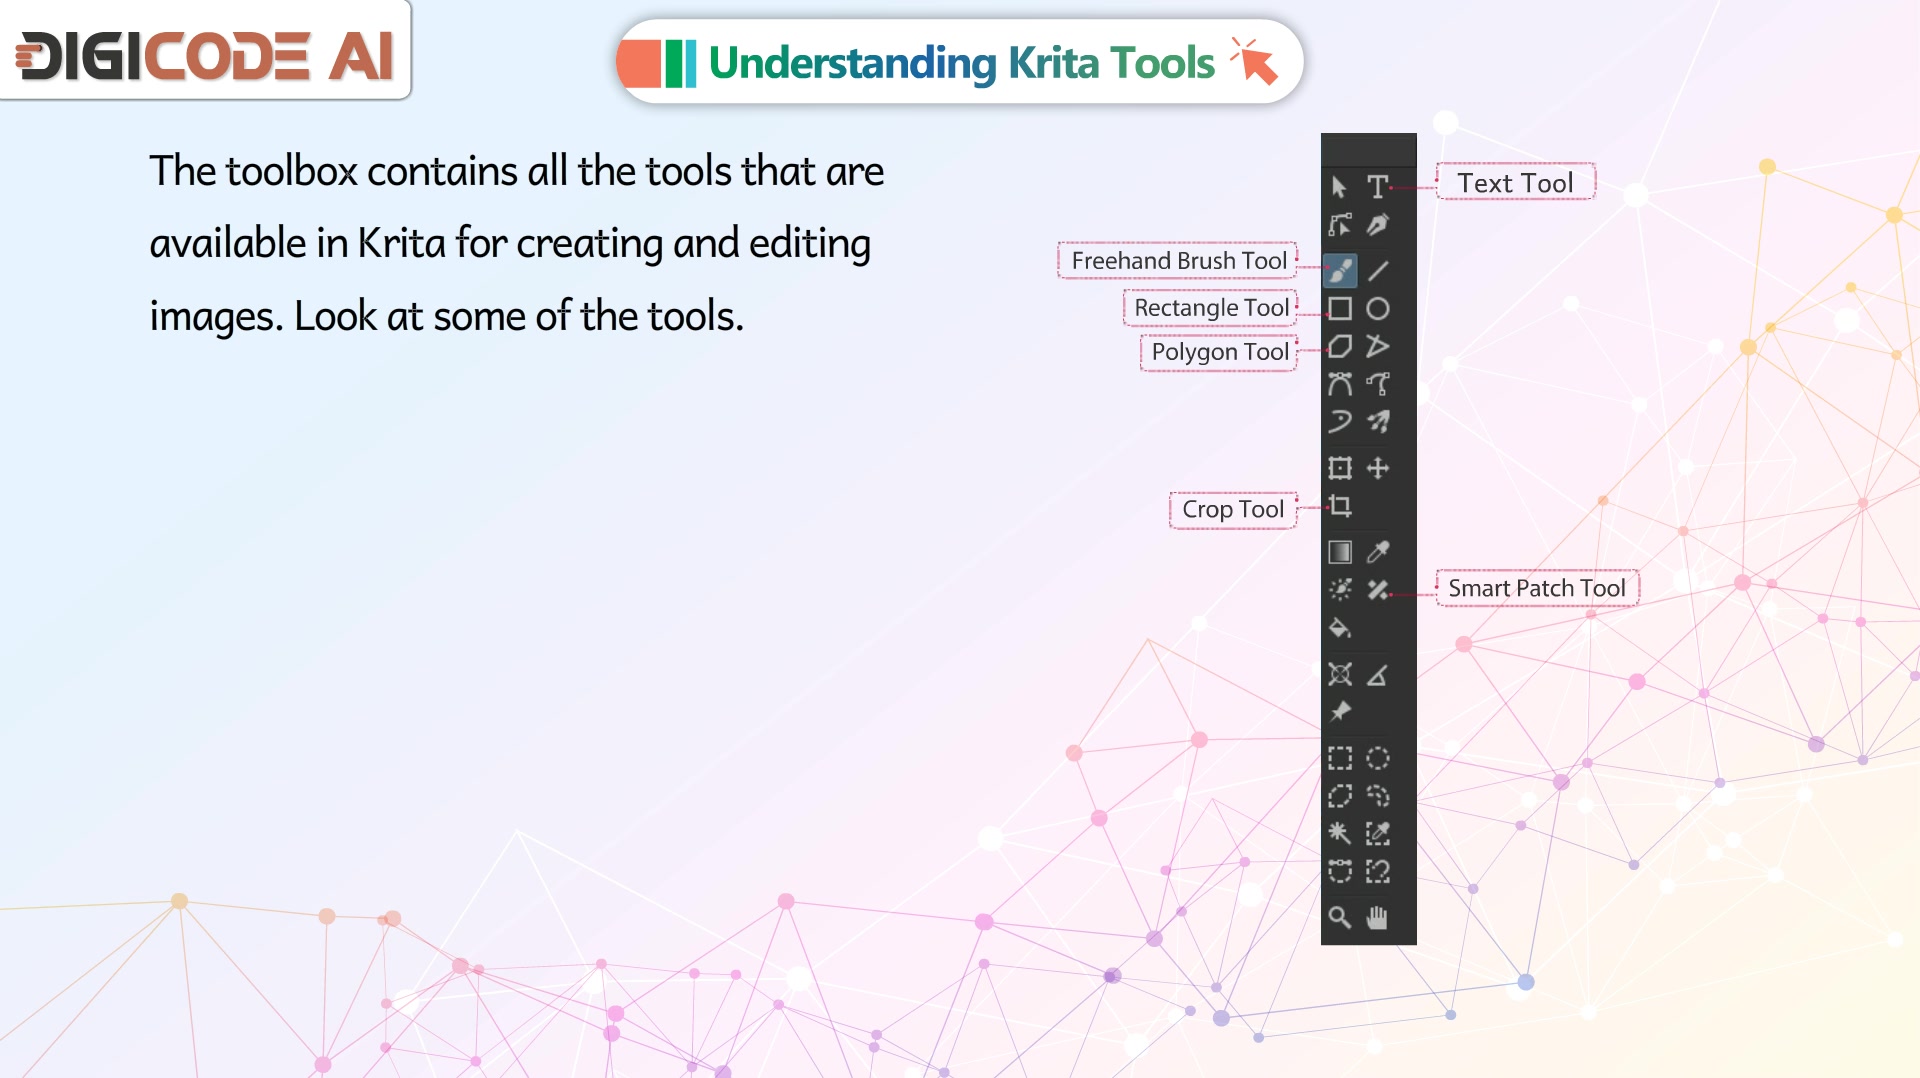The height and width of the screenshot is (1078, 1920).
Task: Select the Multibrush tool
Action: pos(1378,422)
